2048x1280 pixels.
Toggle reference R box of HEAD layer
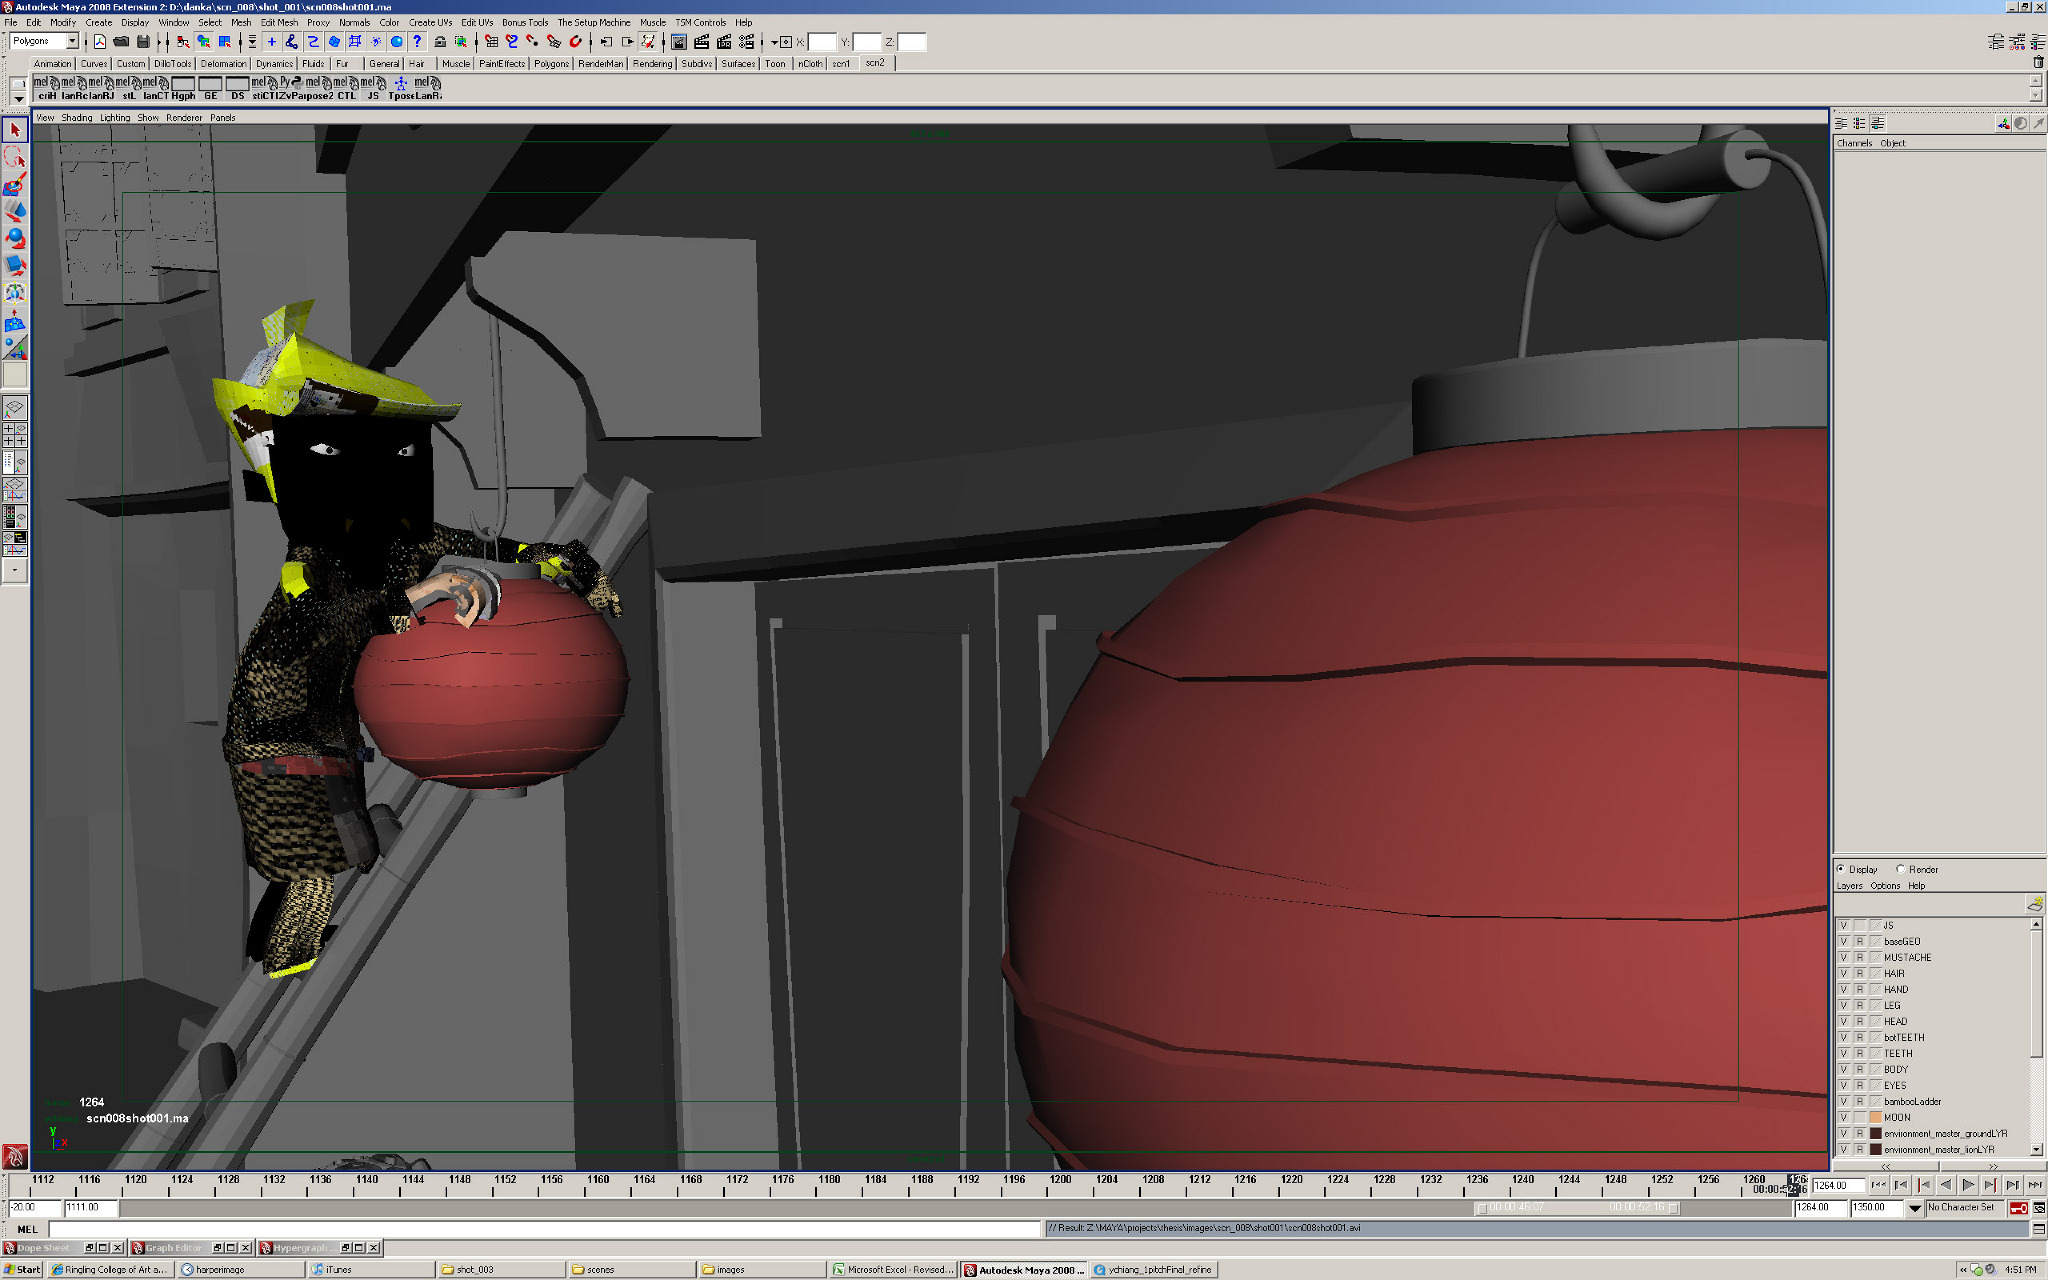(1860, 1021)
